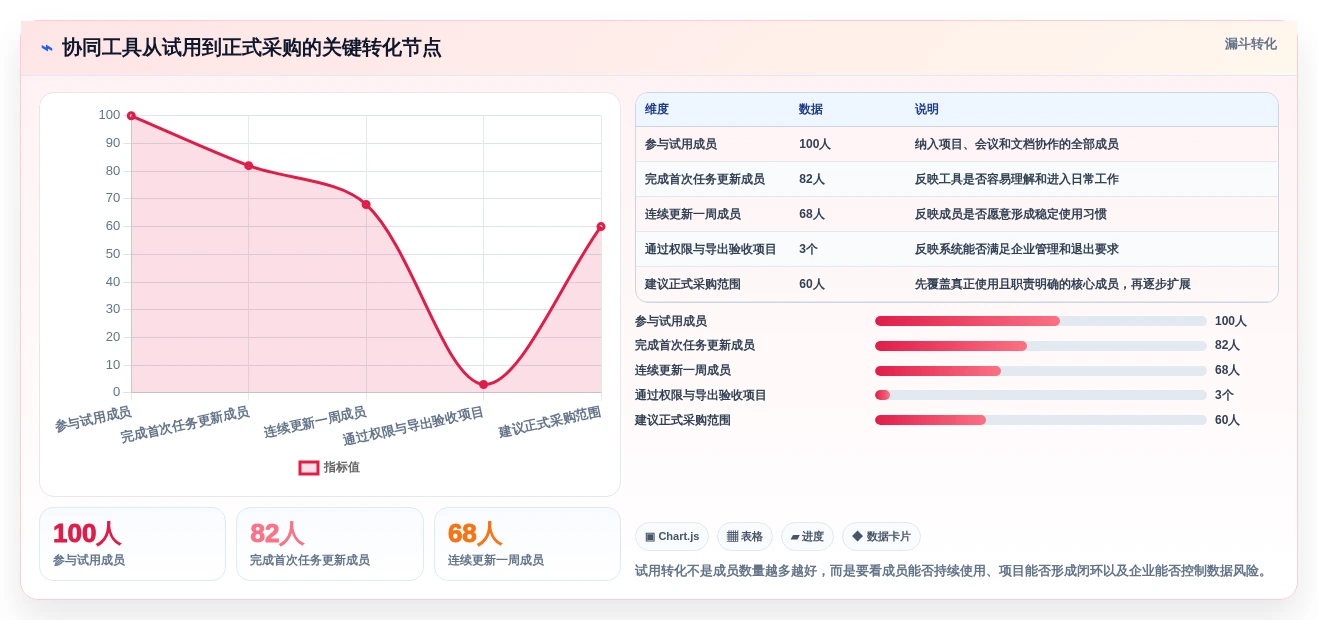Click the footer note starting 试用转化不是
Screen dimensions: 1318x620
point(953,571)
